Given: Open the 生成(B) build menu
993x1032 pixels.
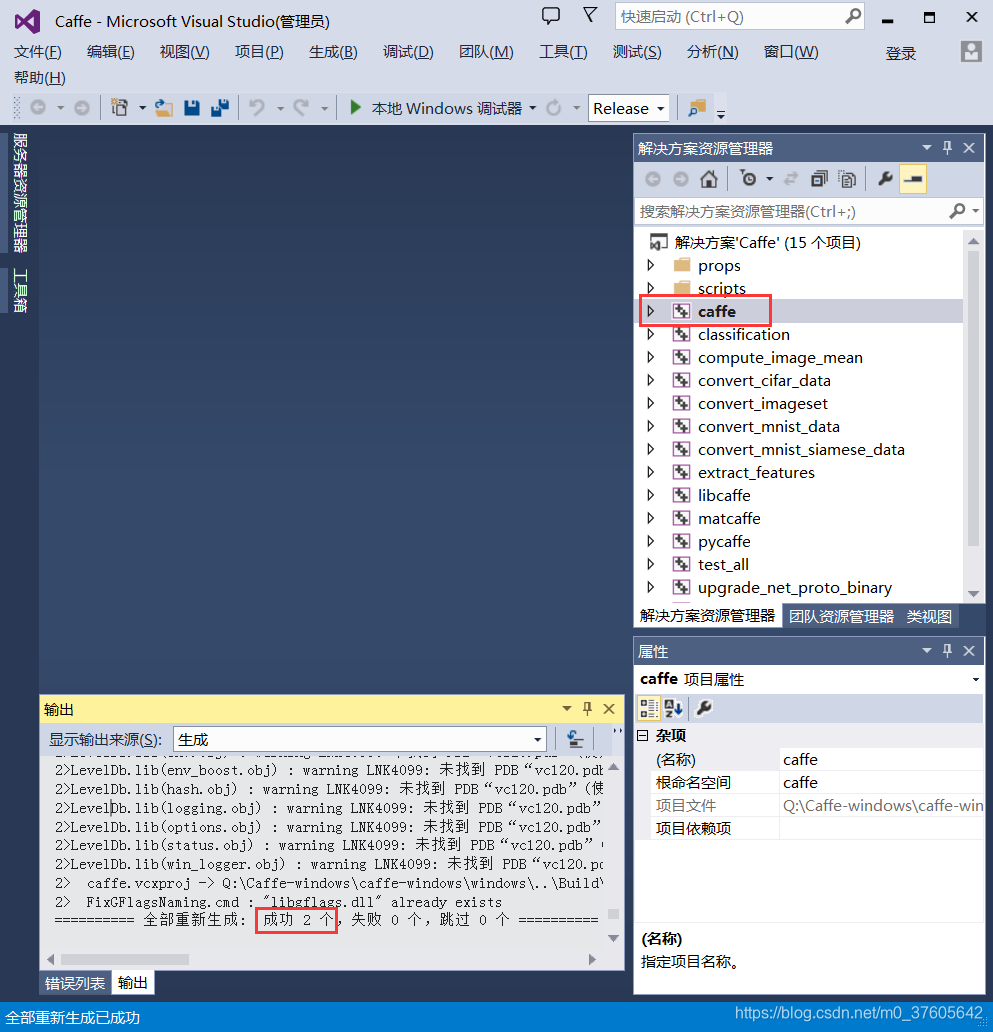Looking at the screenshot, I should point(333,52).
